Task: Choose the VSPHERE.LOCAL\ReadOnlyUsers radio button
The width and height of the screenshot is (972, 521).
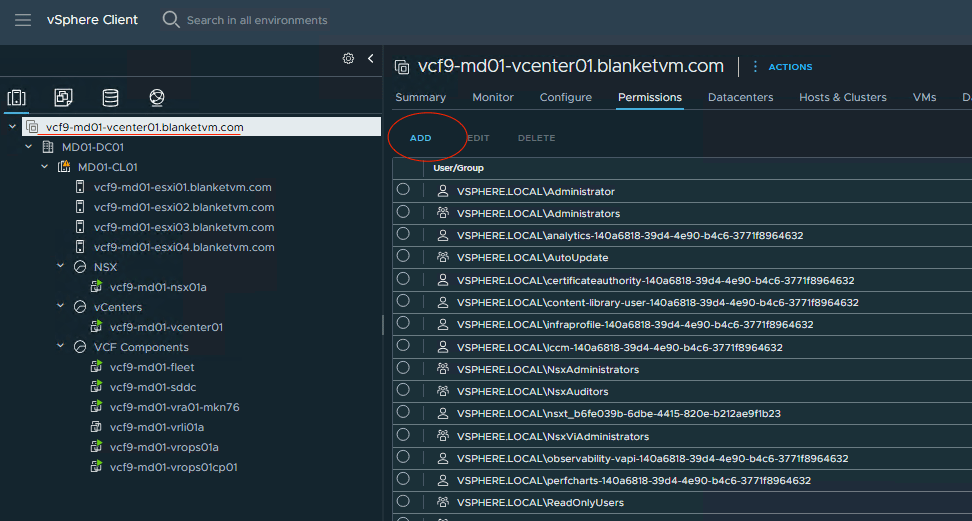Action: click(403, 501)
